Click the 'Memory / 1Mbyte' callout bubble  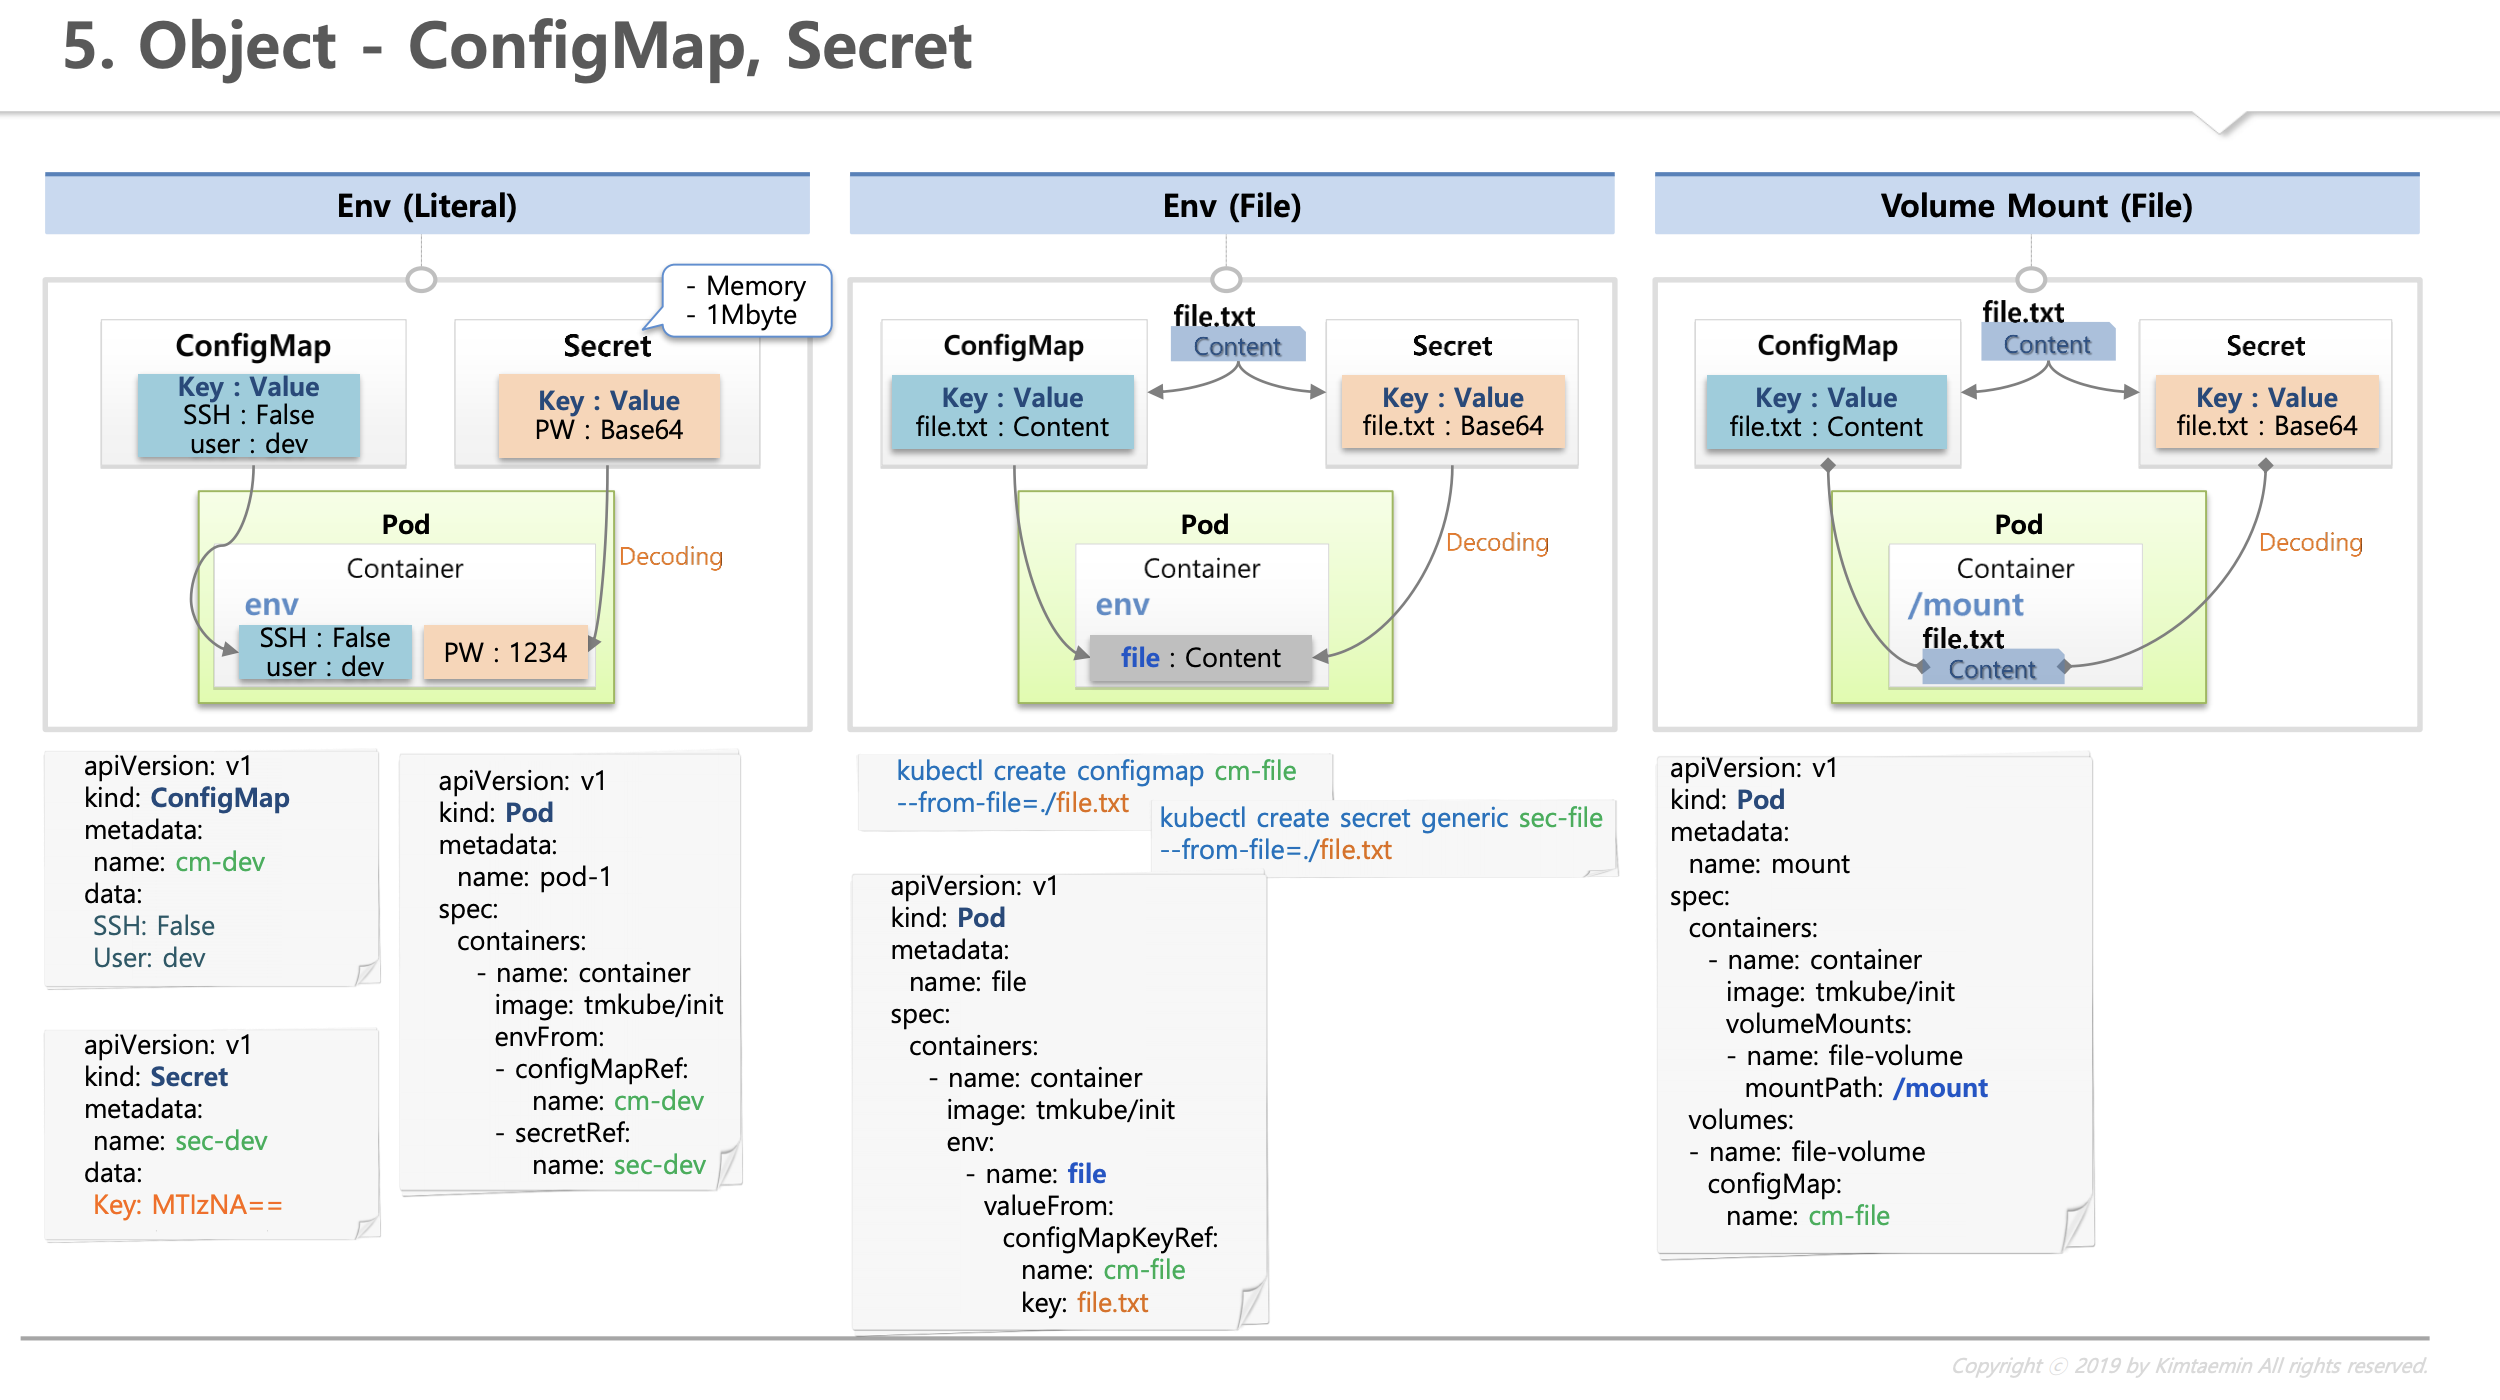tap(747, 300)
